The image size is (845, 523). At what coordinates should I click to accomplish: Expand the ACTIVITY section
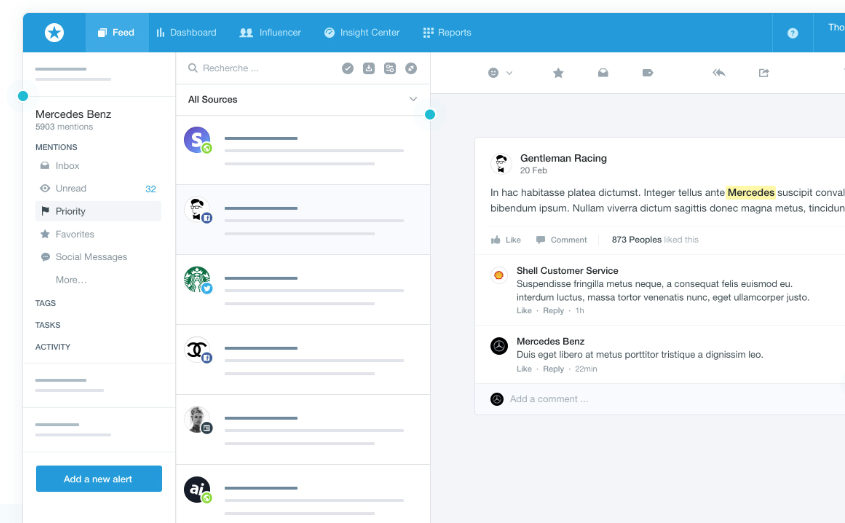(x=52, y=347)
